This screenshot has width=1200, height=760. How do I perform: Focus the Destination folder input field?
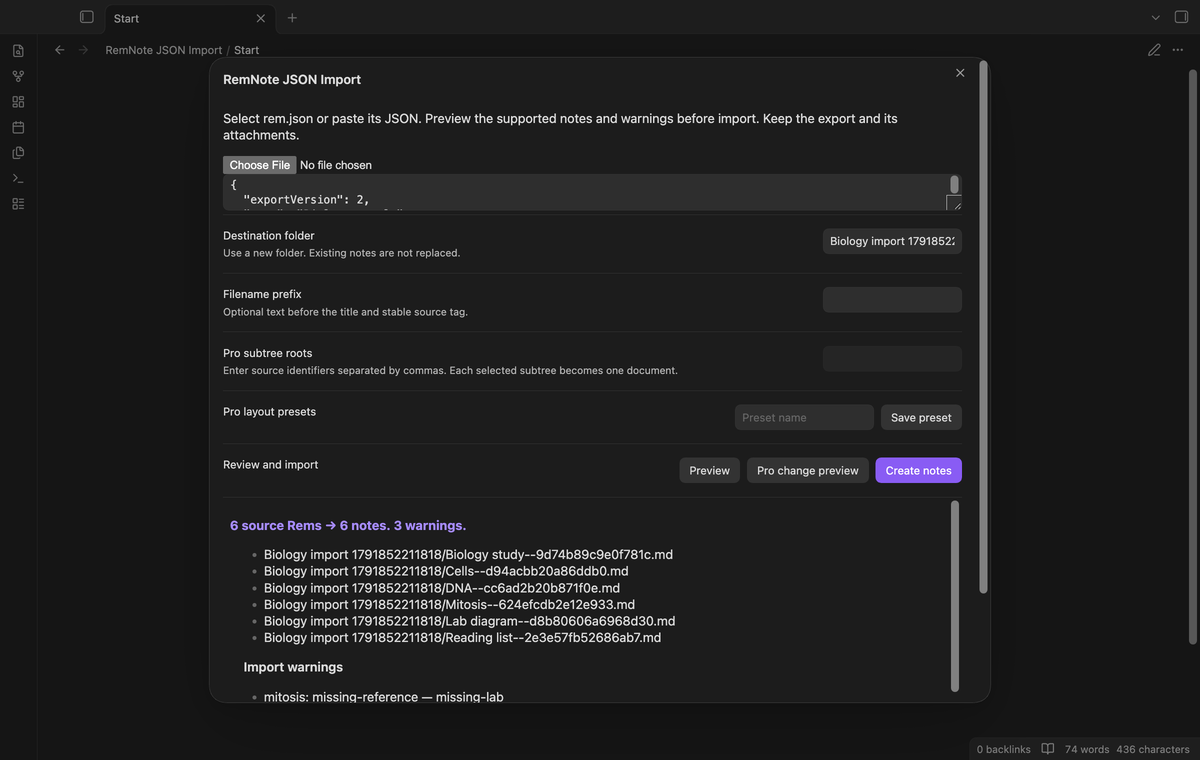pyautogui.click(x=892, y=241)
